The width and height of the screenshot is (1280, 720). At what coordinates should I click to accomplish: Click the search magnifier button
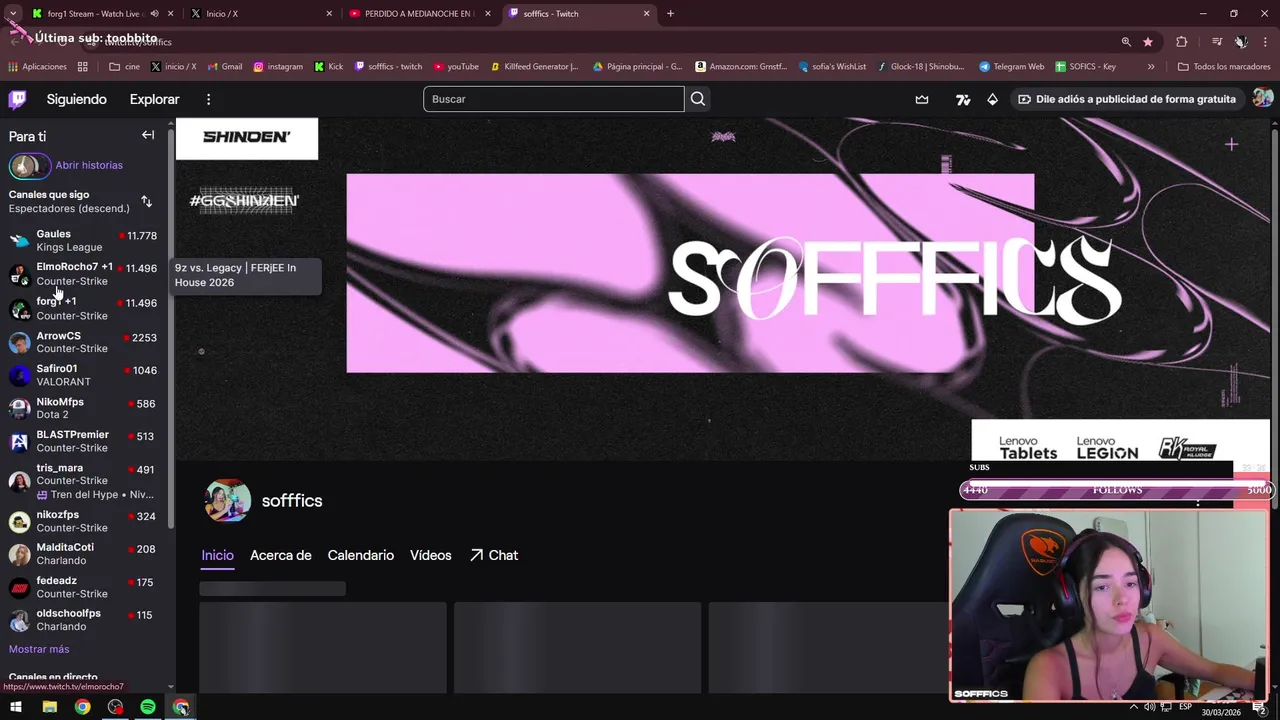[x=698, y=99]
